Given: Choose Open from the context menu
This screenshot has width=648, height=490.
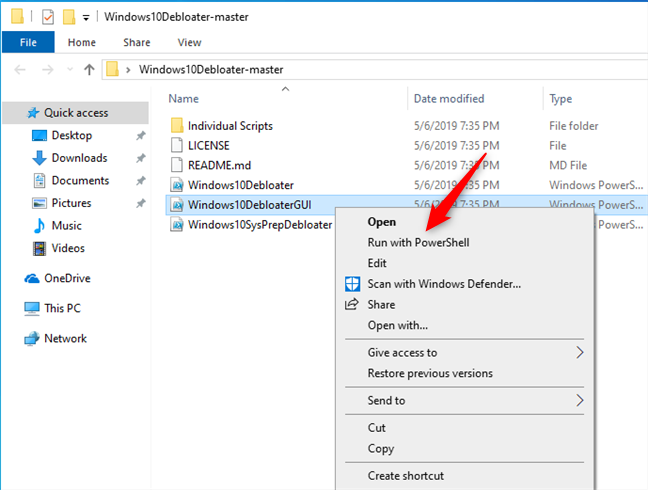Looking at the screenshot, I should click(x=382, y=222).
